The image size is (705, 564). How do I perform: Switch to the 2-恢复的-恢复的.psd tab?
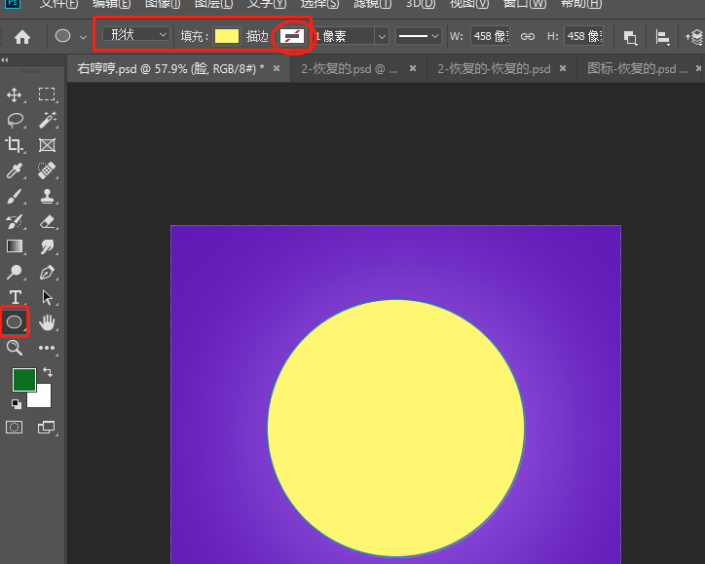coord(493,69)
